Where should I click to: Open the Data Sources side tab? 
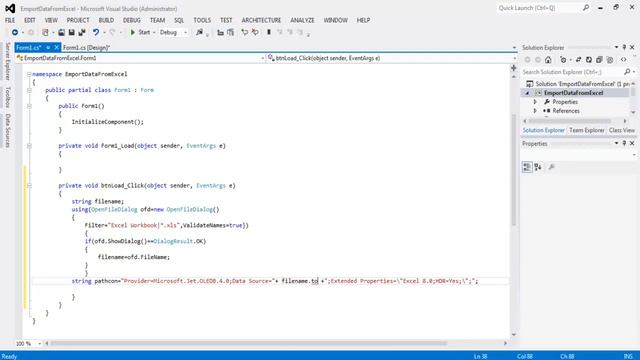point(8,130)
